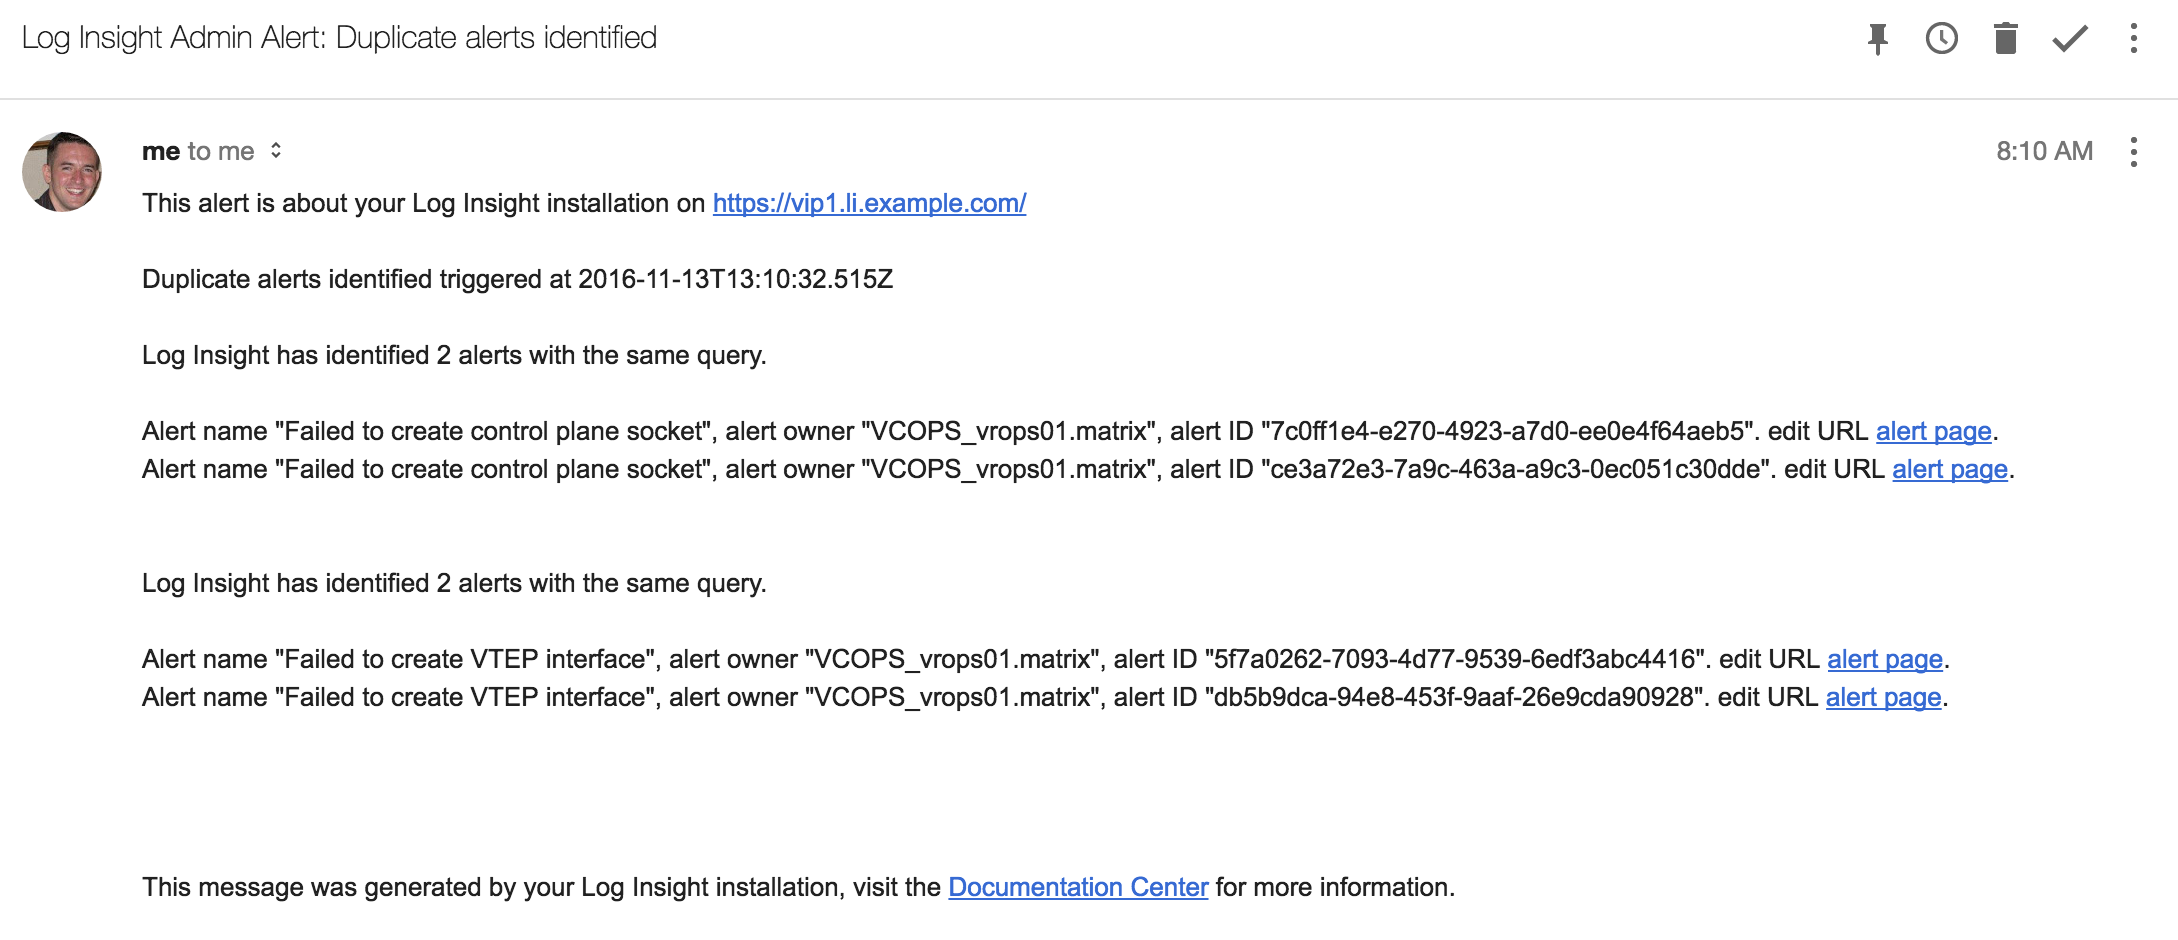The image size is (2178, 940).
Task: Open alert page link for ID 7c0ff1e4
Action: pyautogui.click(x=1933, y=431)
